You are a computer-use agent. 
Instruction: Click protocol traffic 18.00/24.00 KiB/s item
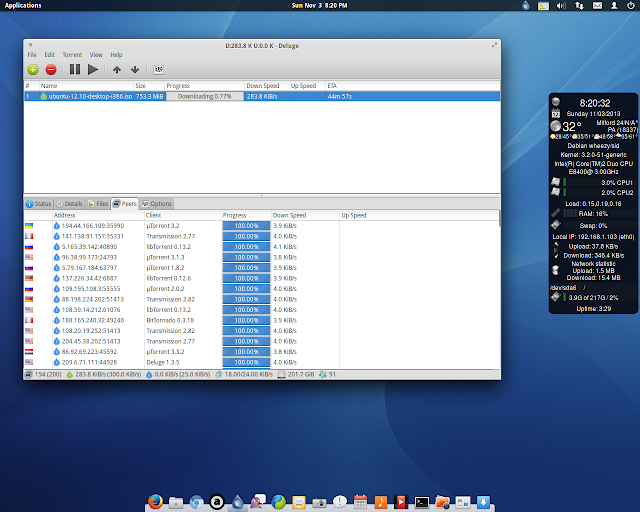pos(244,374)
